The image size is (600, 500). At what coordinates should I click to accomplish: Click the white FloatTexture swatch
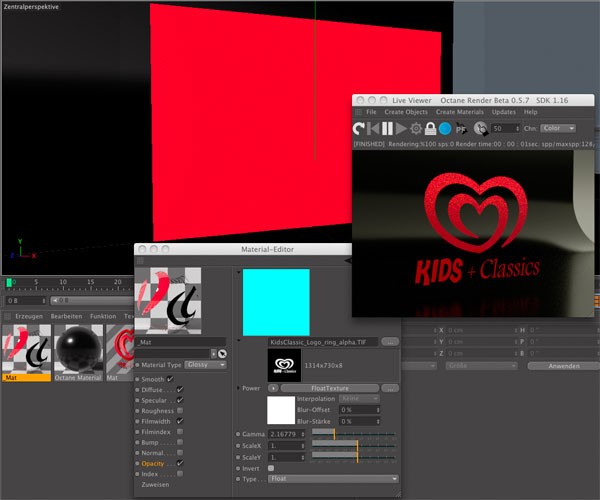click(x=281, y=410)
